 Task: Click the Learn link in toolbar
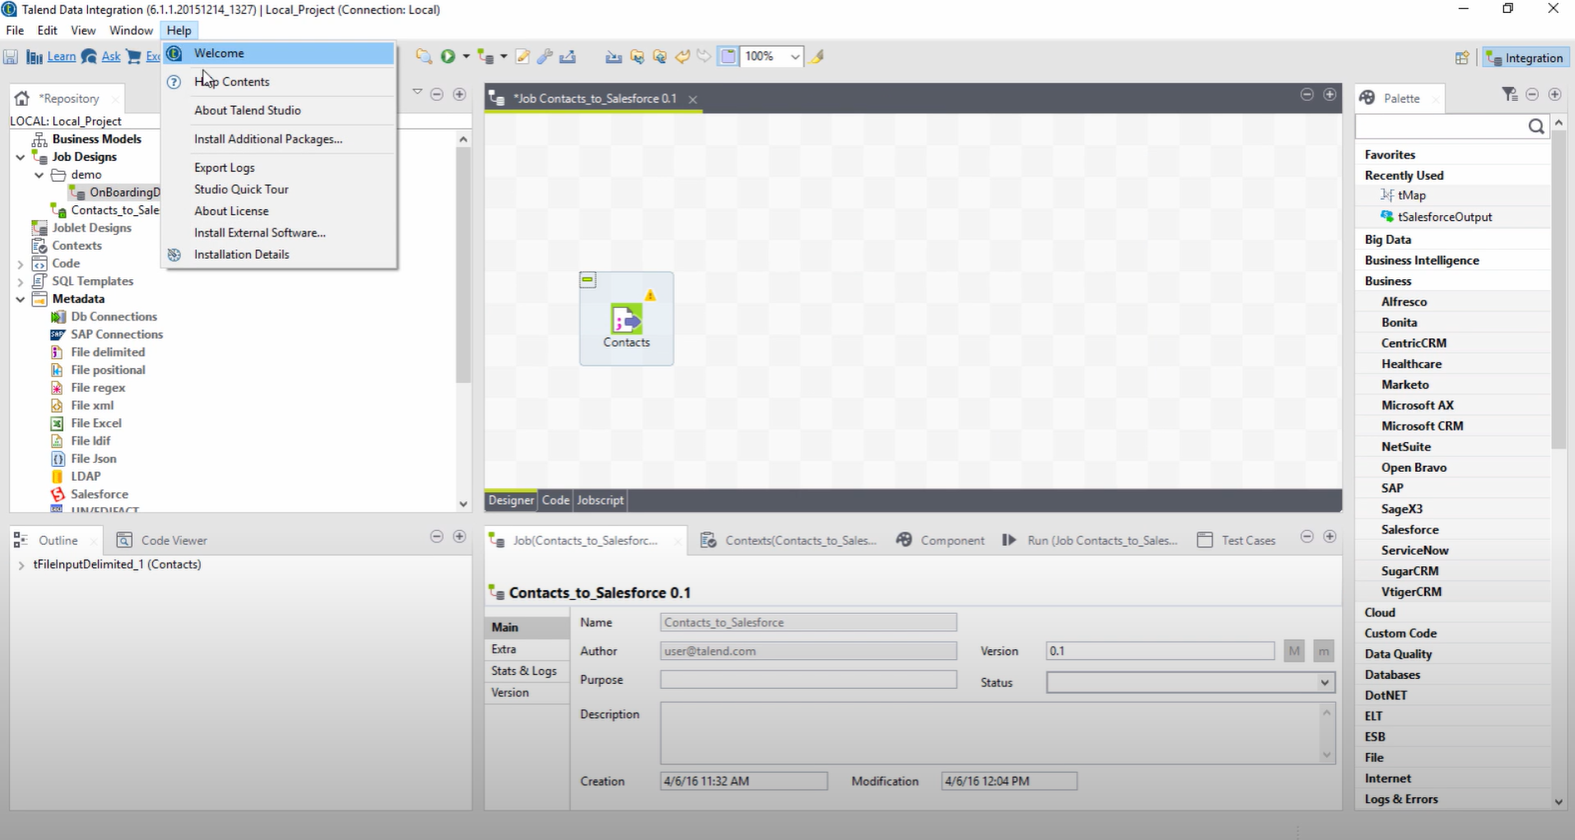pos(61,57)
